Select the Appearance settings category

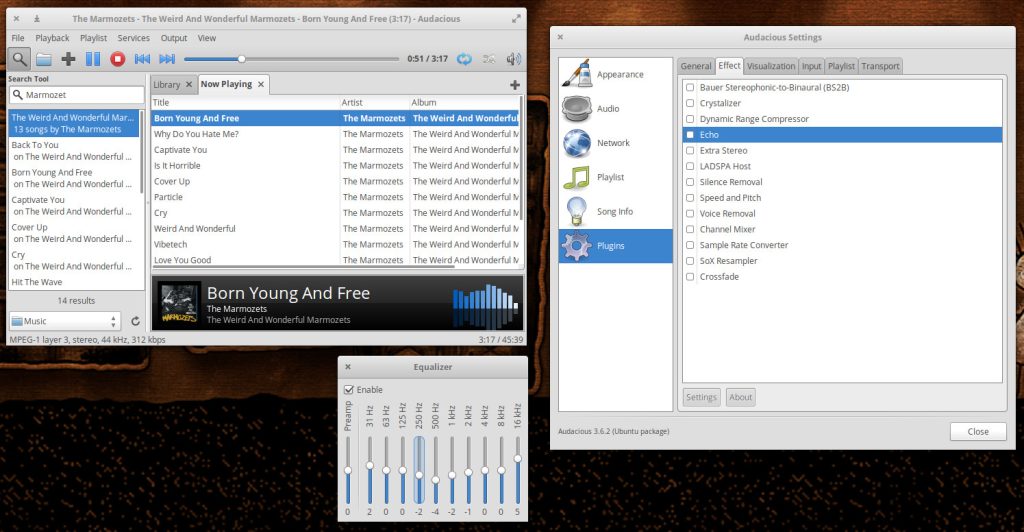(x=615, y=75)
